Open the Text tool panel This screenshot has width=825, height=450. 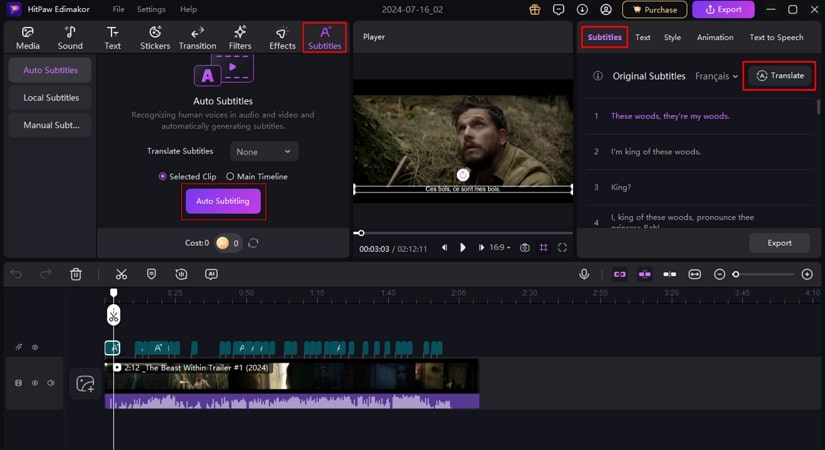112,38
